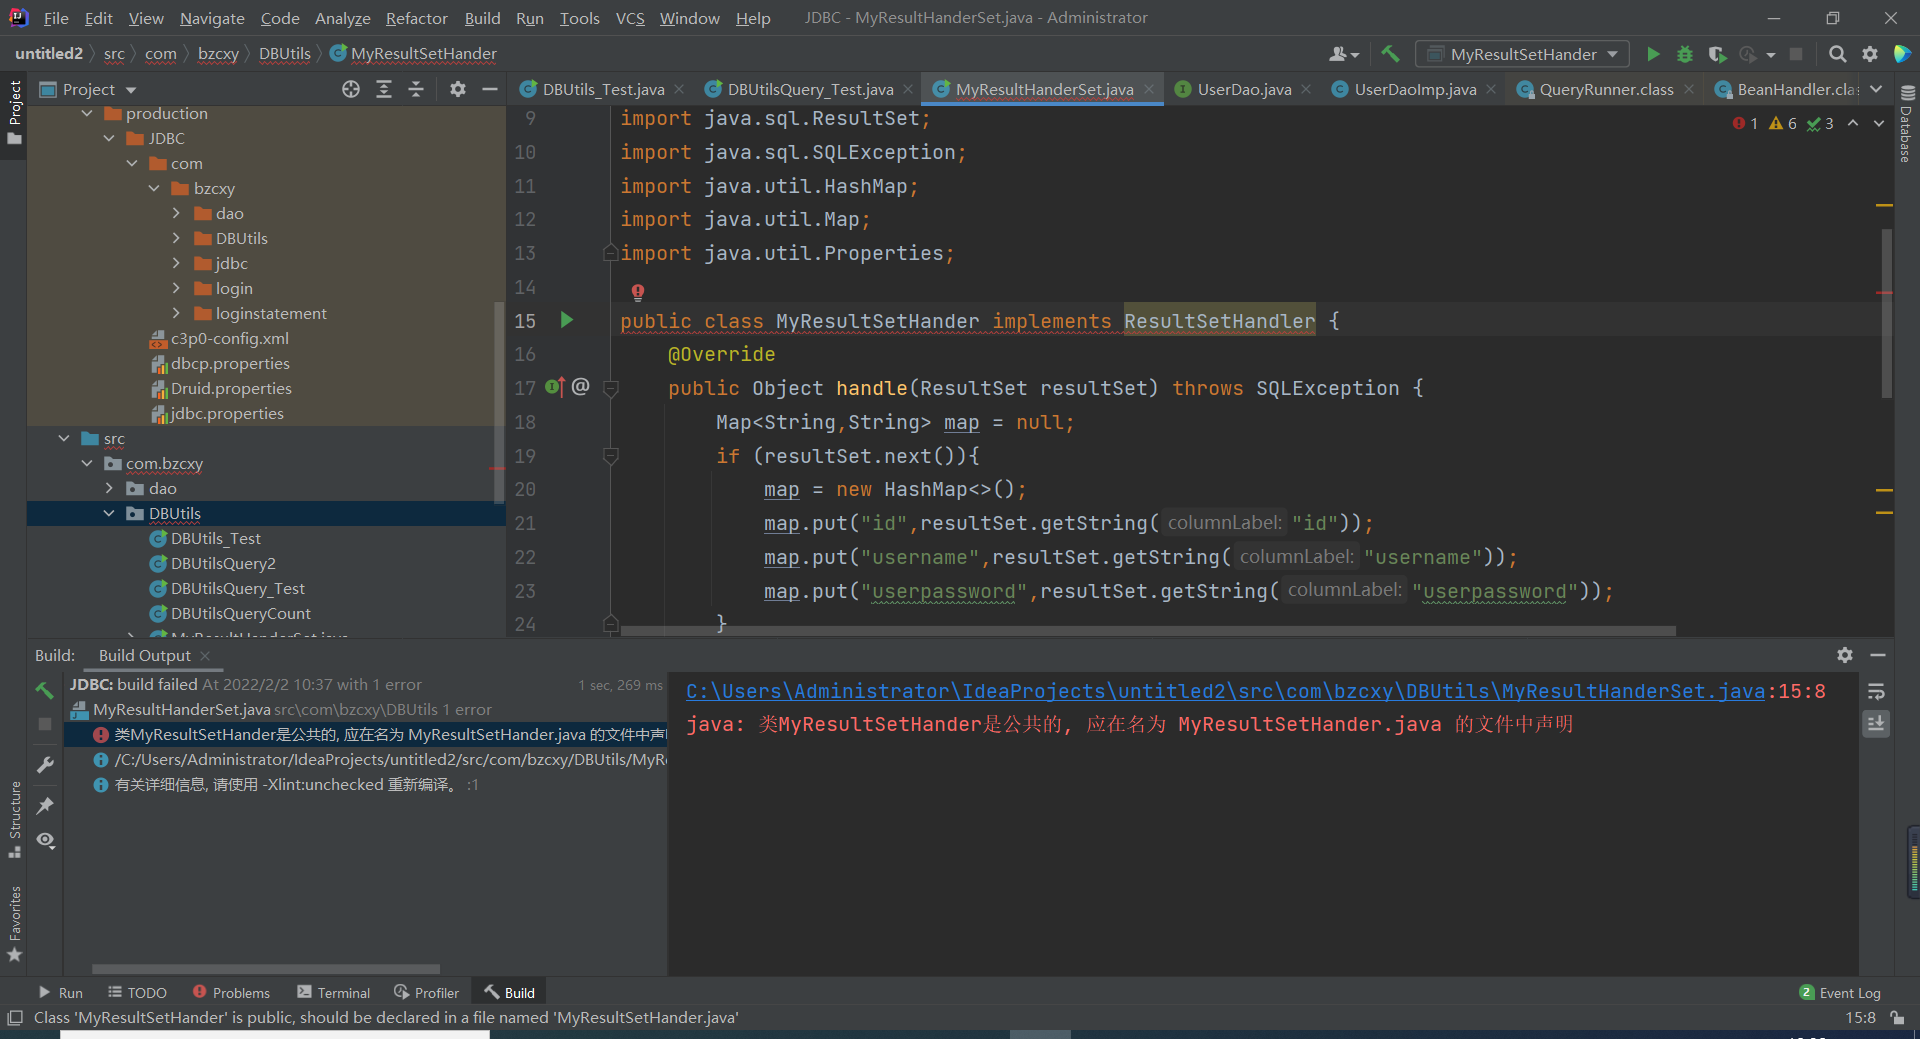Close the MyResultHanderSet.java tab

pos(1149,89)
